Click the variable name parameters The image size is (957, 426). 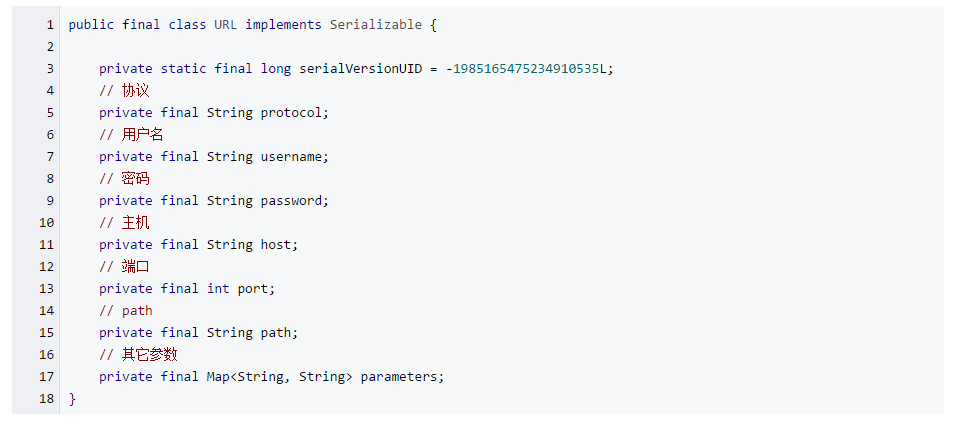pyautogui.click(x=399, y=377)
